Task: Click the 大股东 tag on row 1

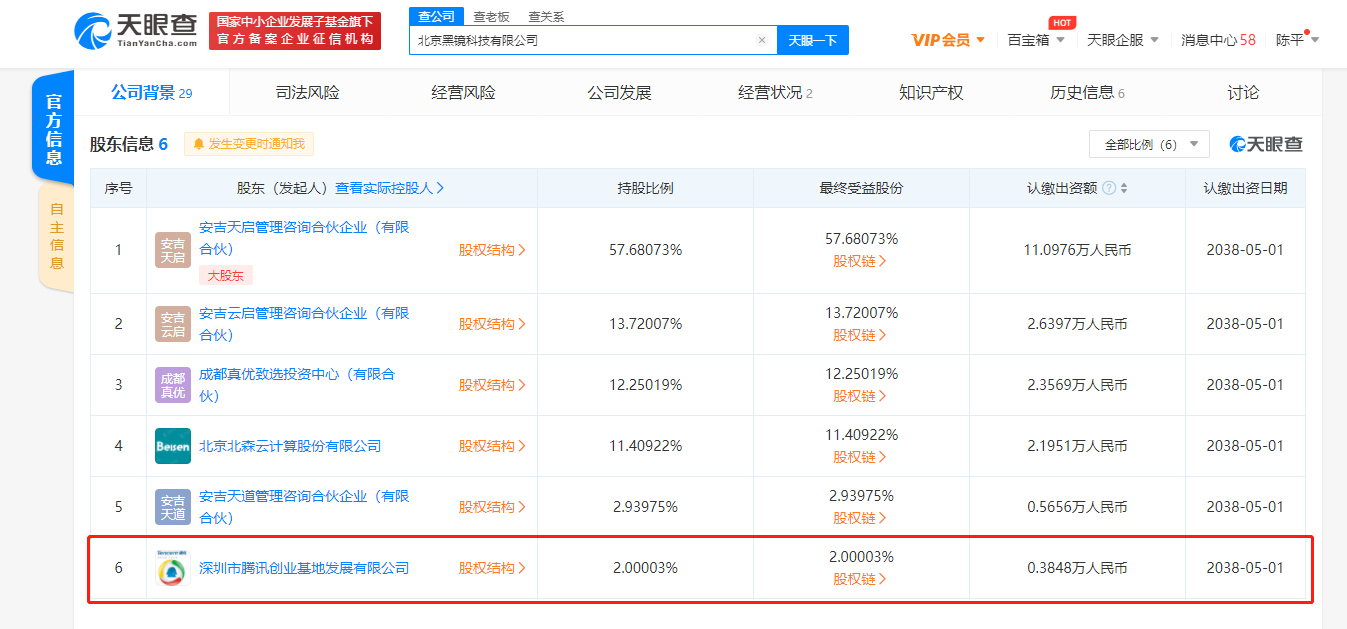Action: tap(225, 276)
